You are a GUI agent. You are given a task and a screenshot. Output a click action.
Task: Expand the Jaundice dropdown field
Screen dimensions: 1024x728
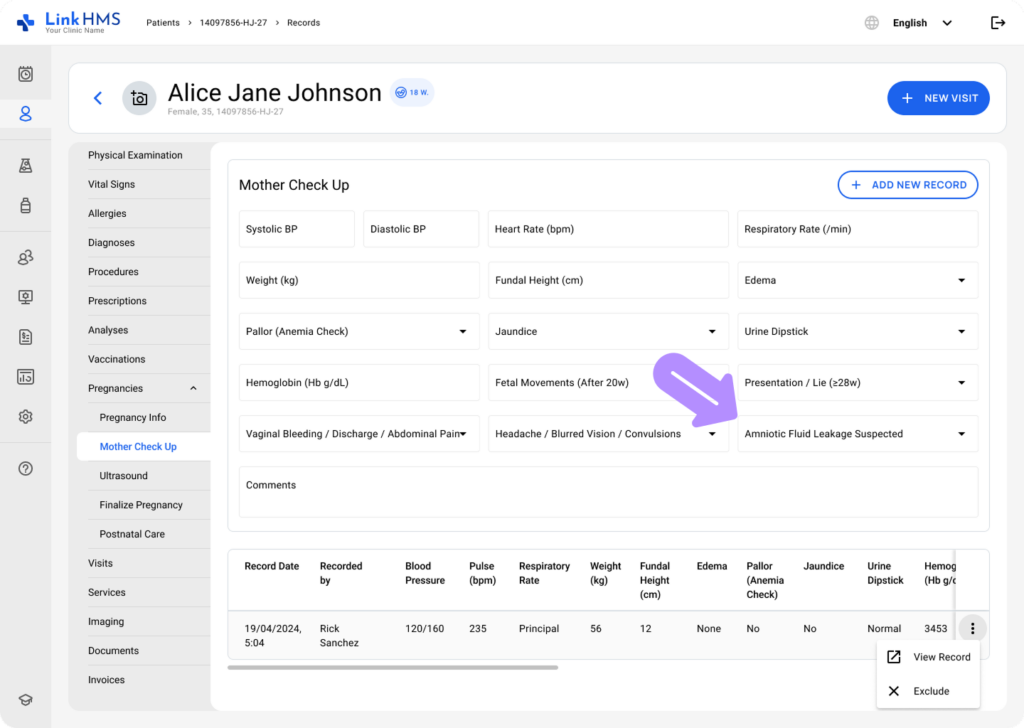tap(608, 332)
